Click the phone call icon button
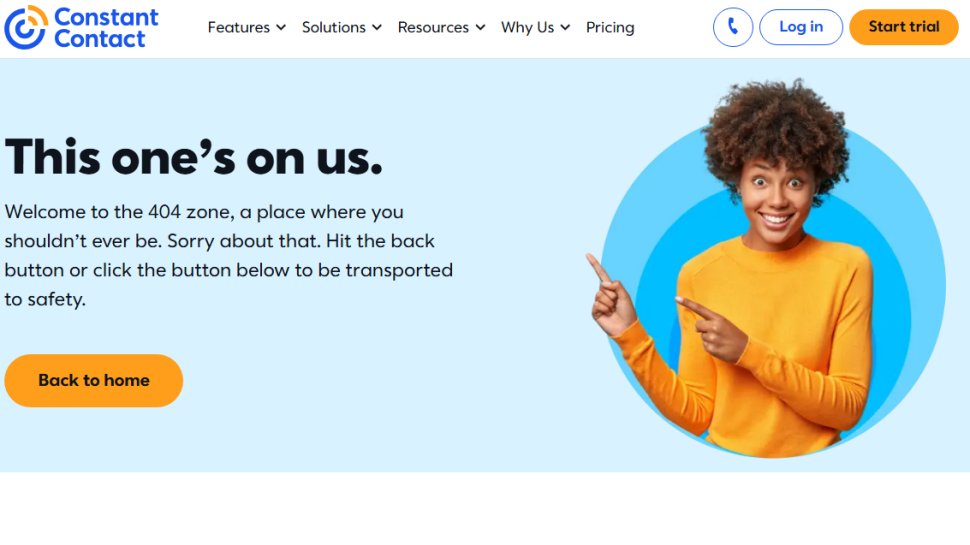970x545 pixels. [x=732, y=27]
